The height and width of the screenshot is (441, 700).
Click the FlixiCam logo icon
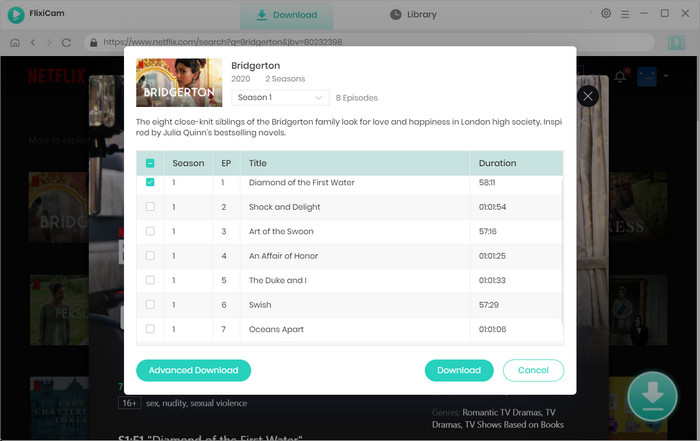tap(16, 15)
